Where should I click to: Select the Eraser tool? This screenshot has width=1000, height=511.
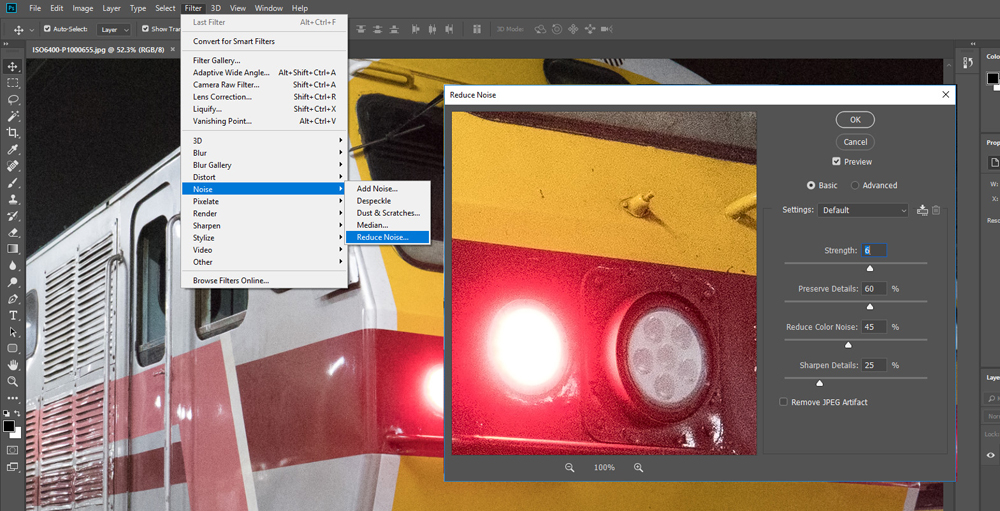12,232
